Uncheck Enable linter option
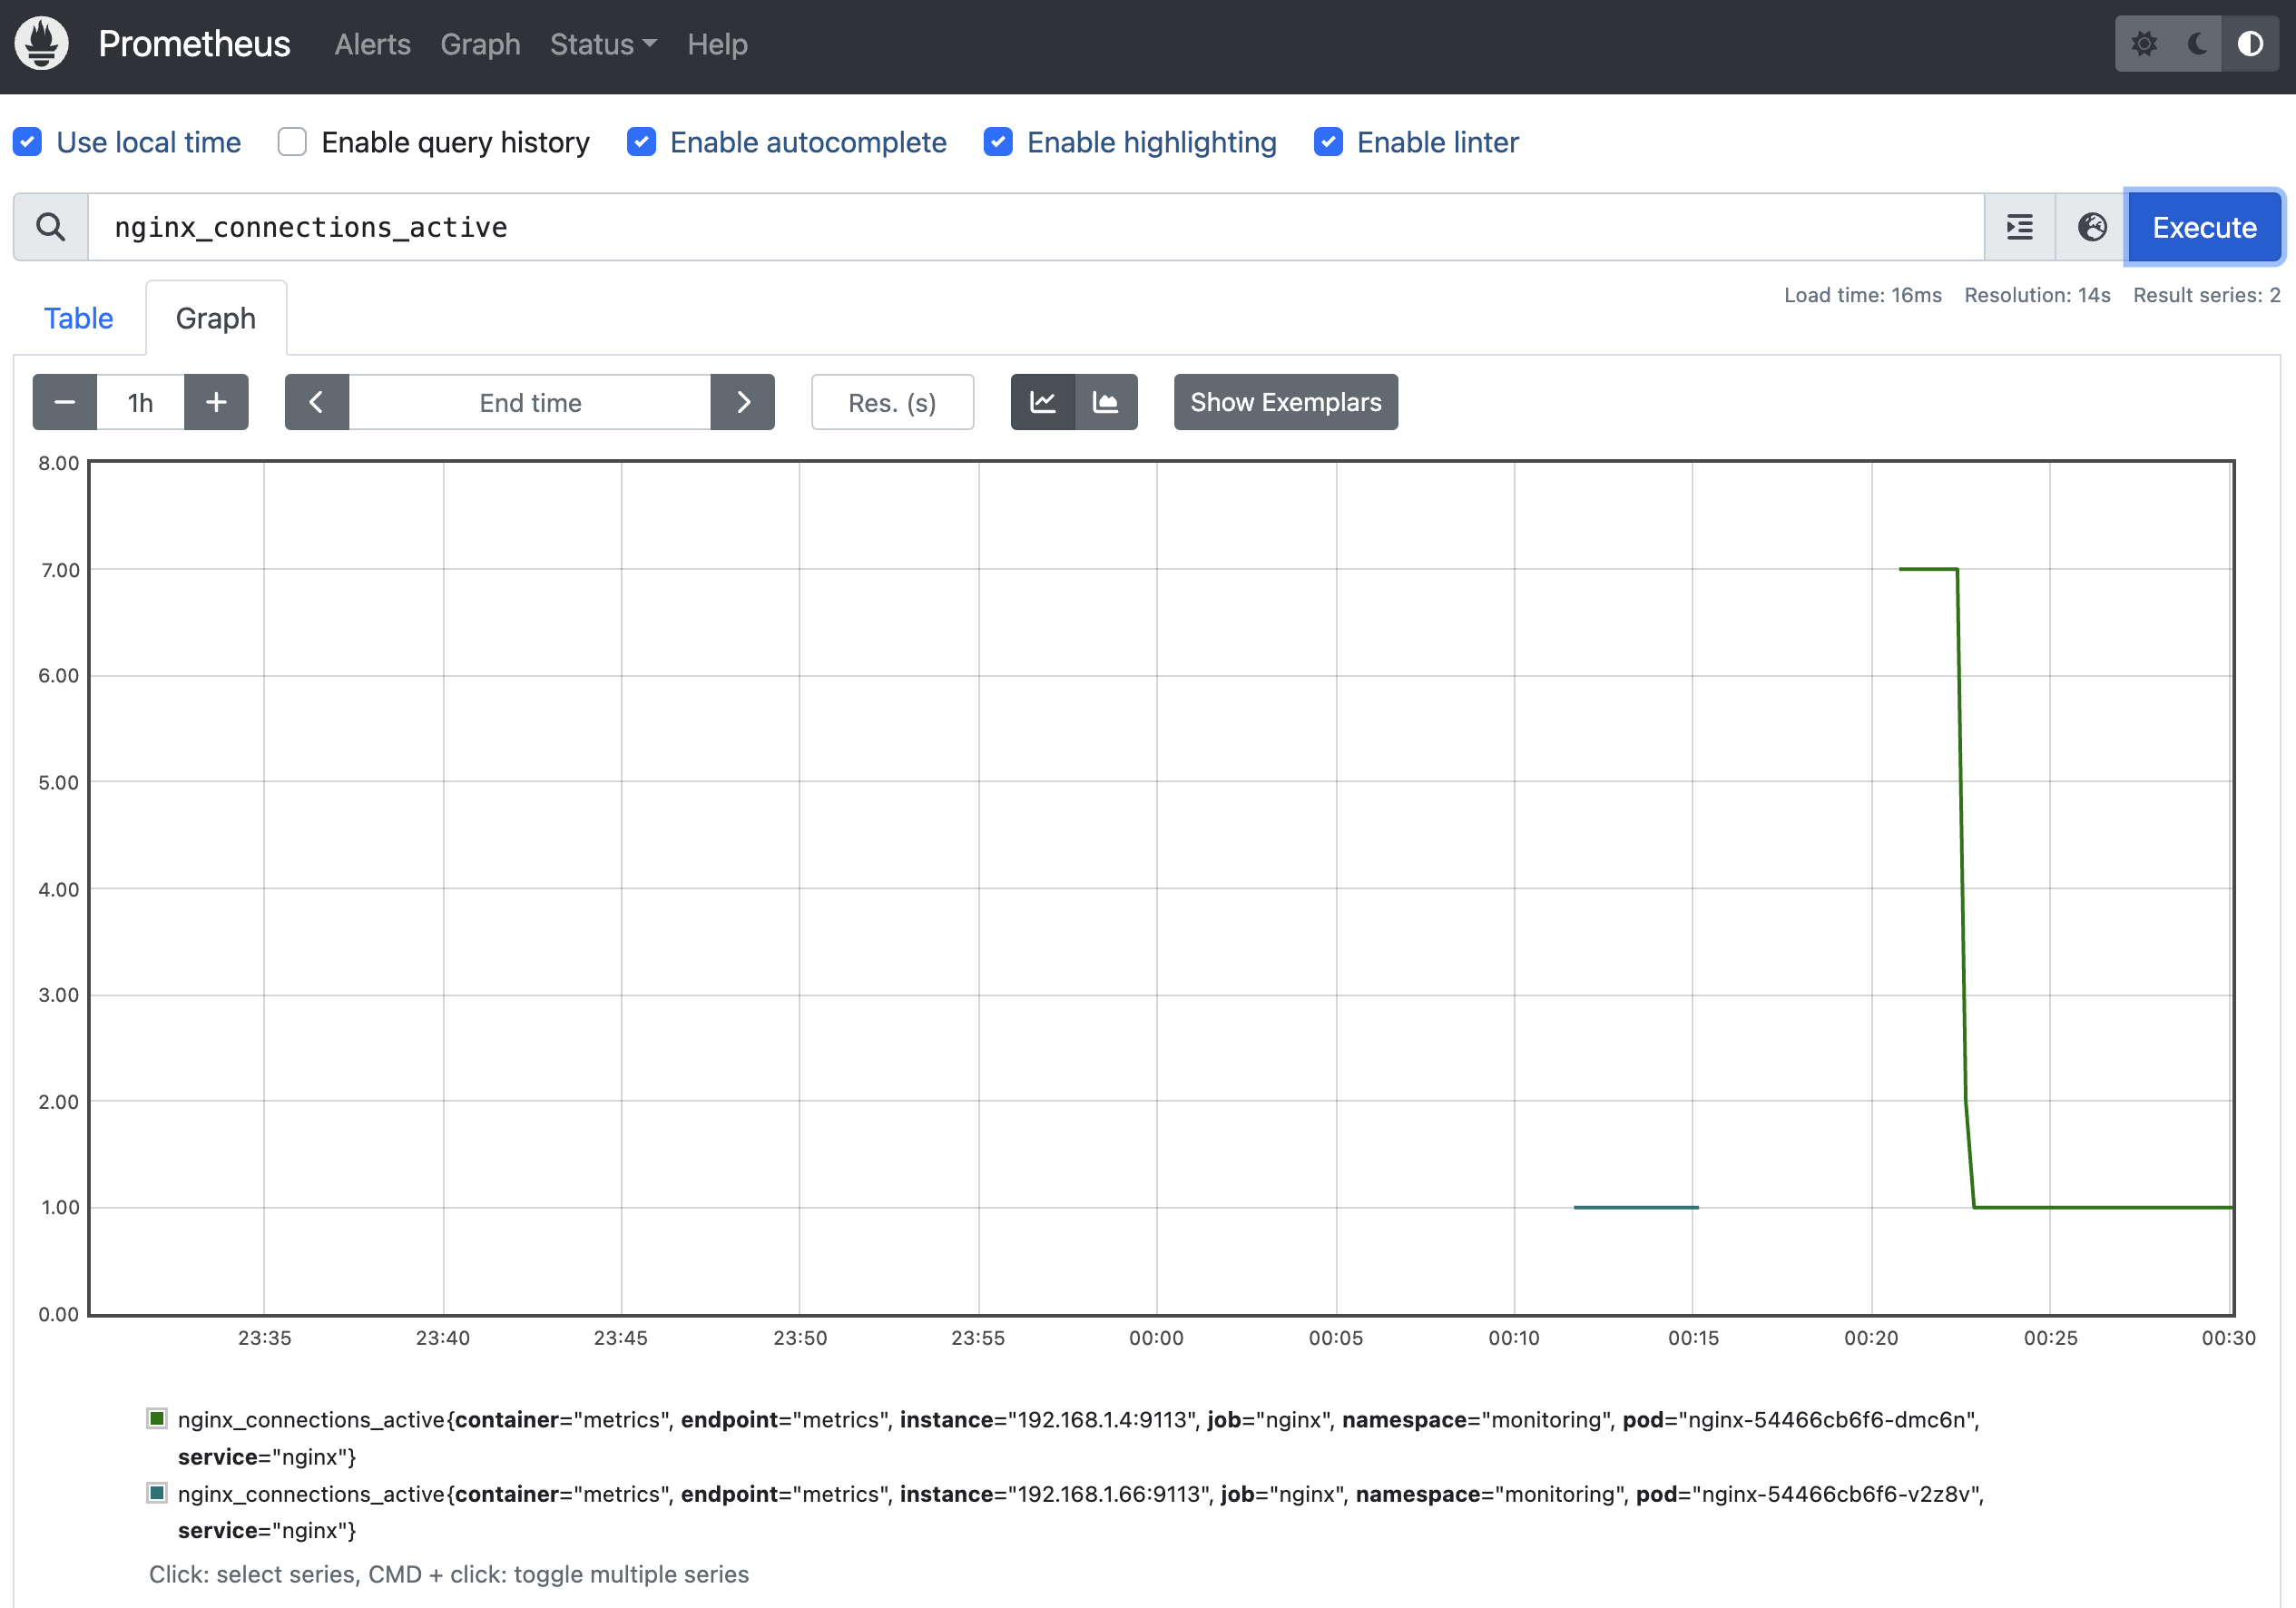Viewport: 2296px width, 1608px height. point(1328,142)
